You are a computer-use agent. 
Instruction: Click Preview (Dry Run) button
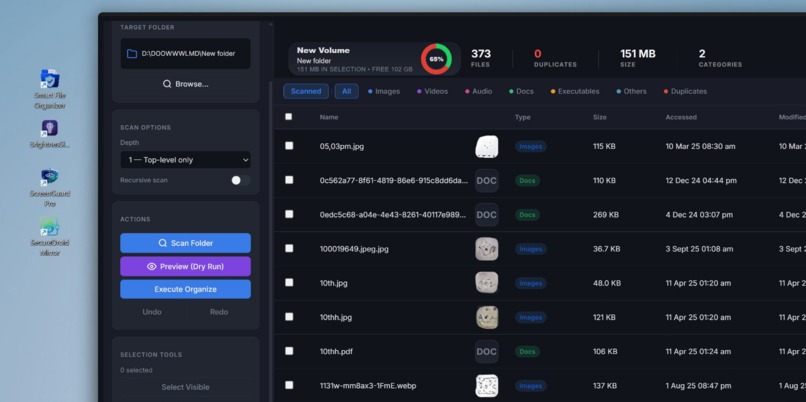186,267
